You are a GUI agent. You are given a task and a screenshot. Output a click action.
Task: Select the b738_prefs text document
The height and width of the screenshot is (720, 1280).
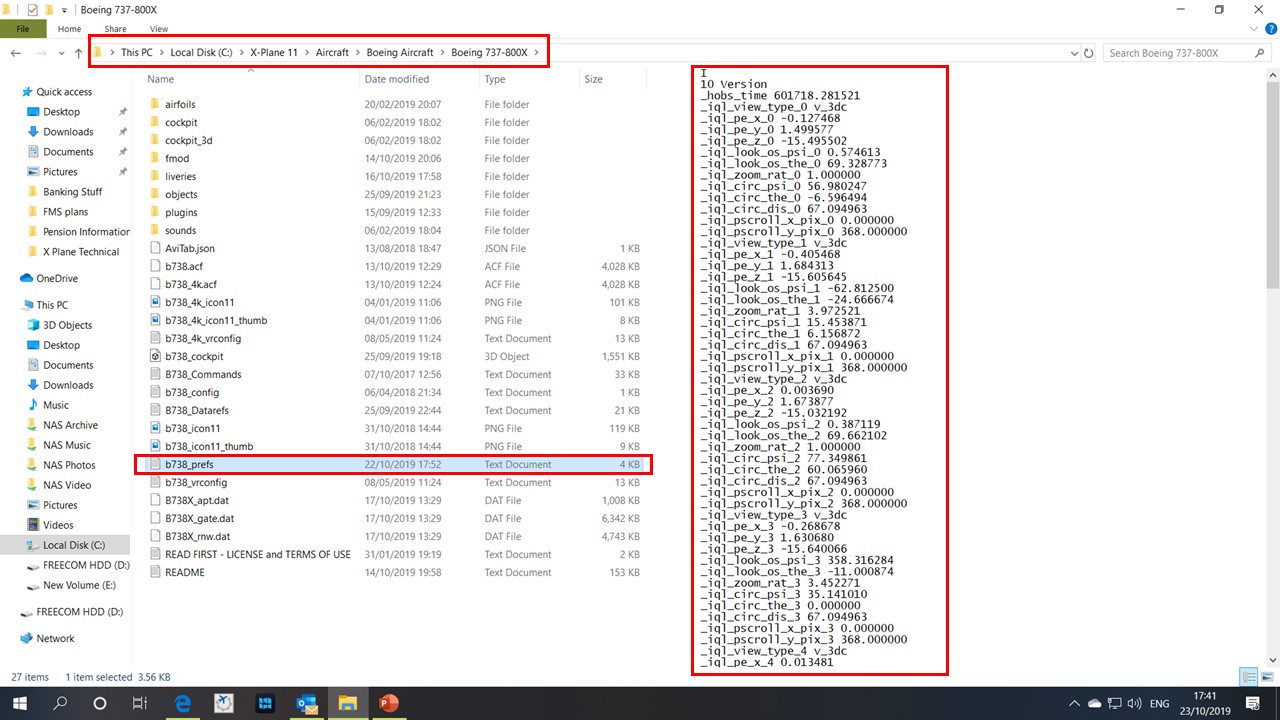(x=393, y=464)
